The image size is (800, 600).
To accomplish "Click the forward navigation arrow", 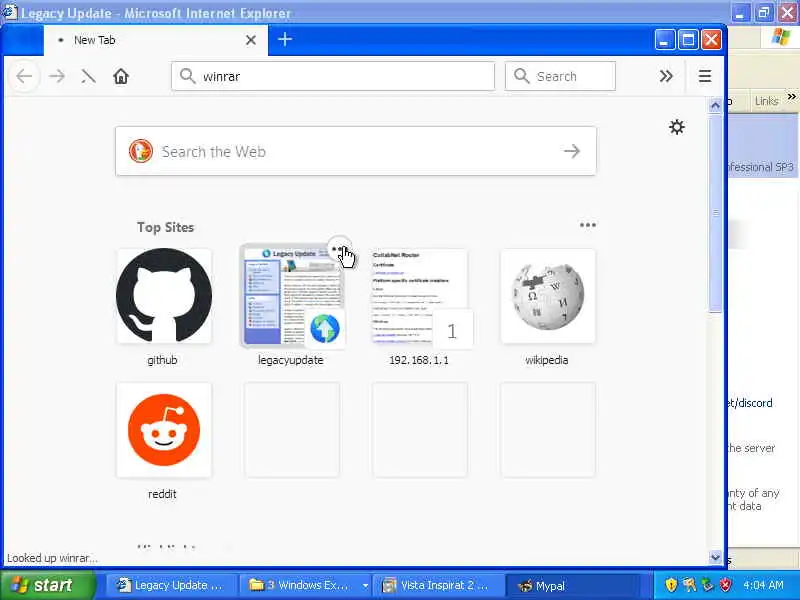I will click(57, 77).
